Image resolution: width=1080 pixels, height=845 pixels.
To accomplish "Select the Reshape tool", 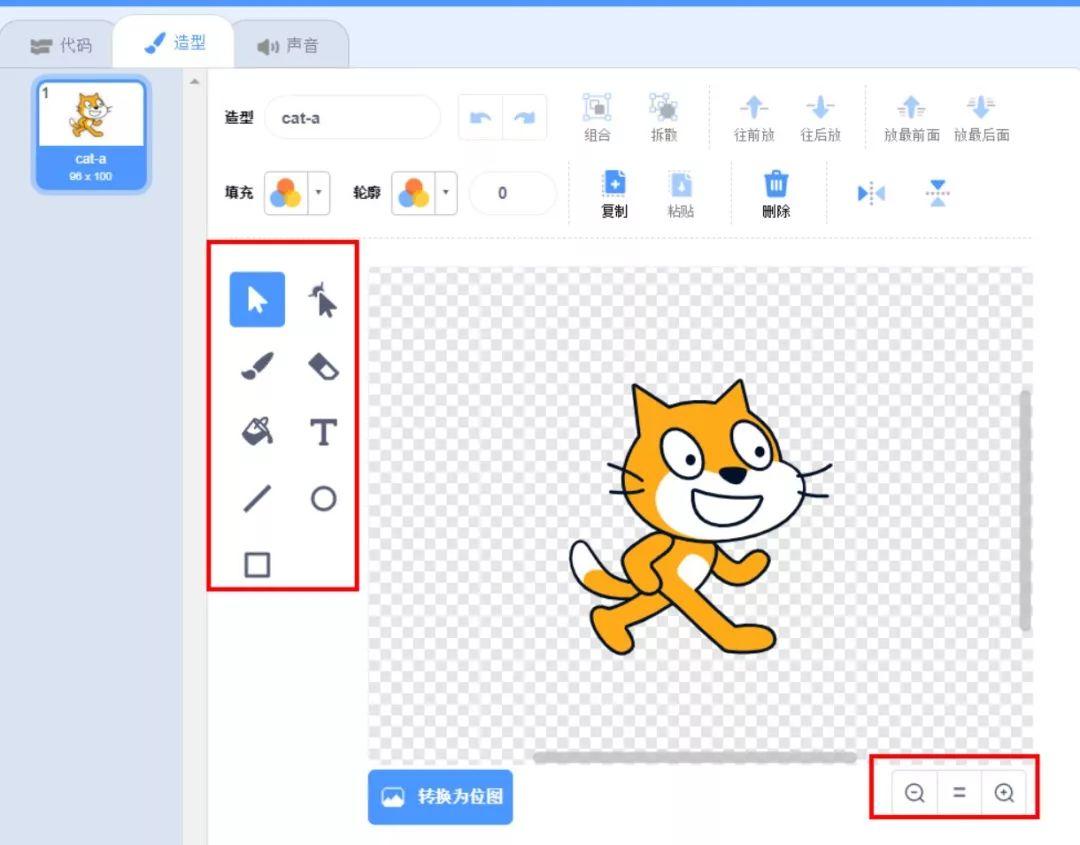I will pyautogui.click(x=323, y=300).
